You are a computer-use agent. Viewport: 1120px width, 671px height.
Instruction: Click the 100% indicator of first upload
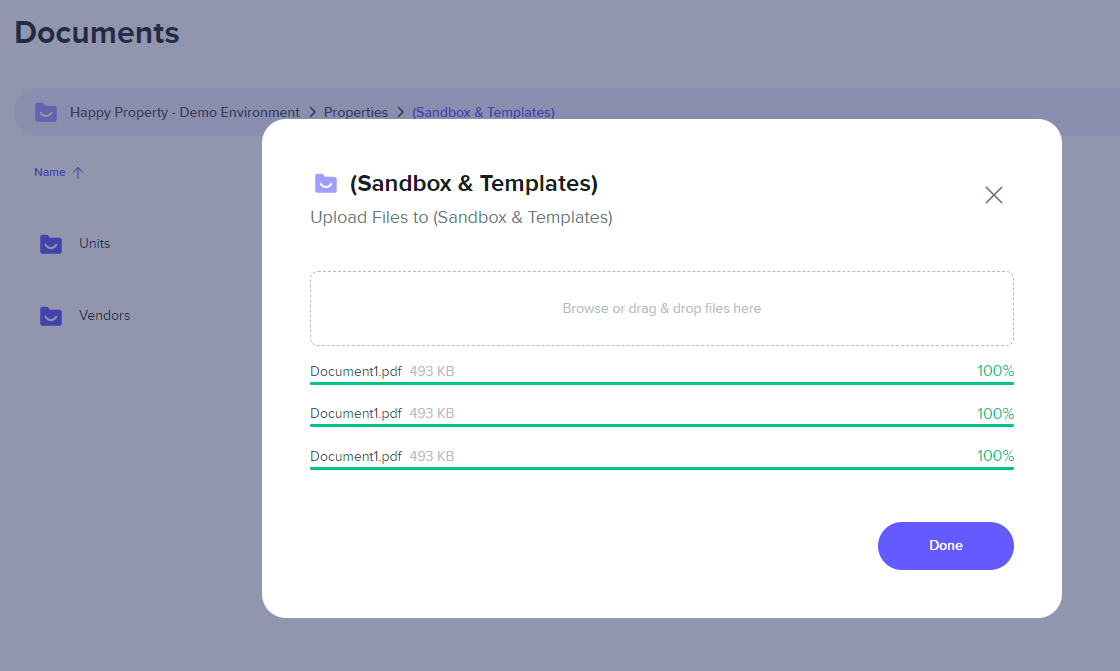point(995,371)
